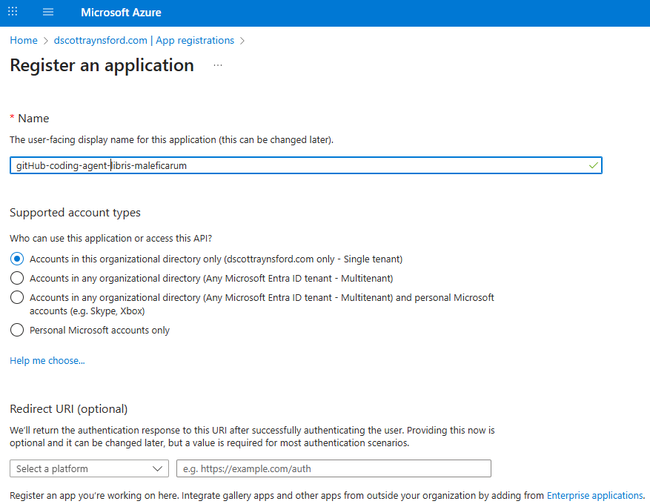Click the Microsoft Azure title
Image resolution: width=650 pixels, height=504 pixels.
click(x=121, y=12)
